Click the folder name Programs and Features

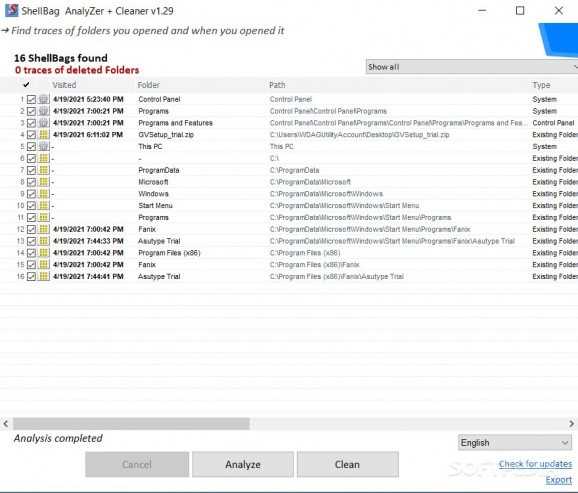tap(175, 123)
